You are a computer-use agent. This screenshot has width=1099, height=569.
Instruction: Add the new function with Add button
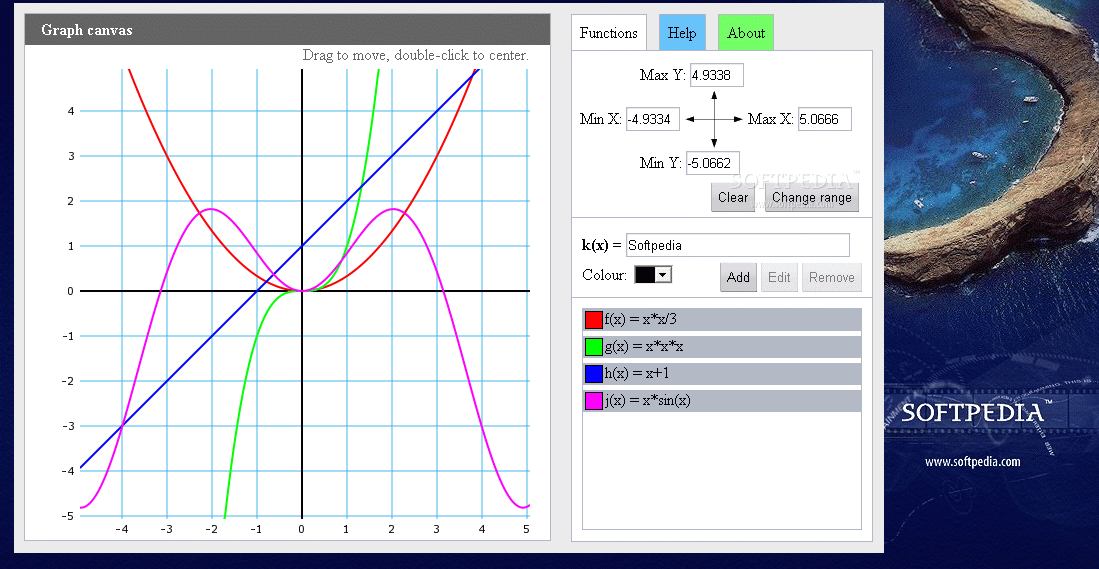(738, 277)
